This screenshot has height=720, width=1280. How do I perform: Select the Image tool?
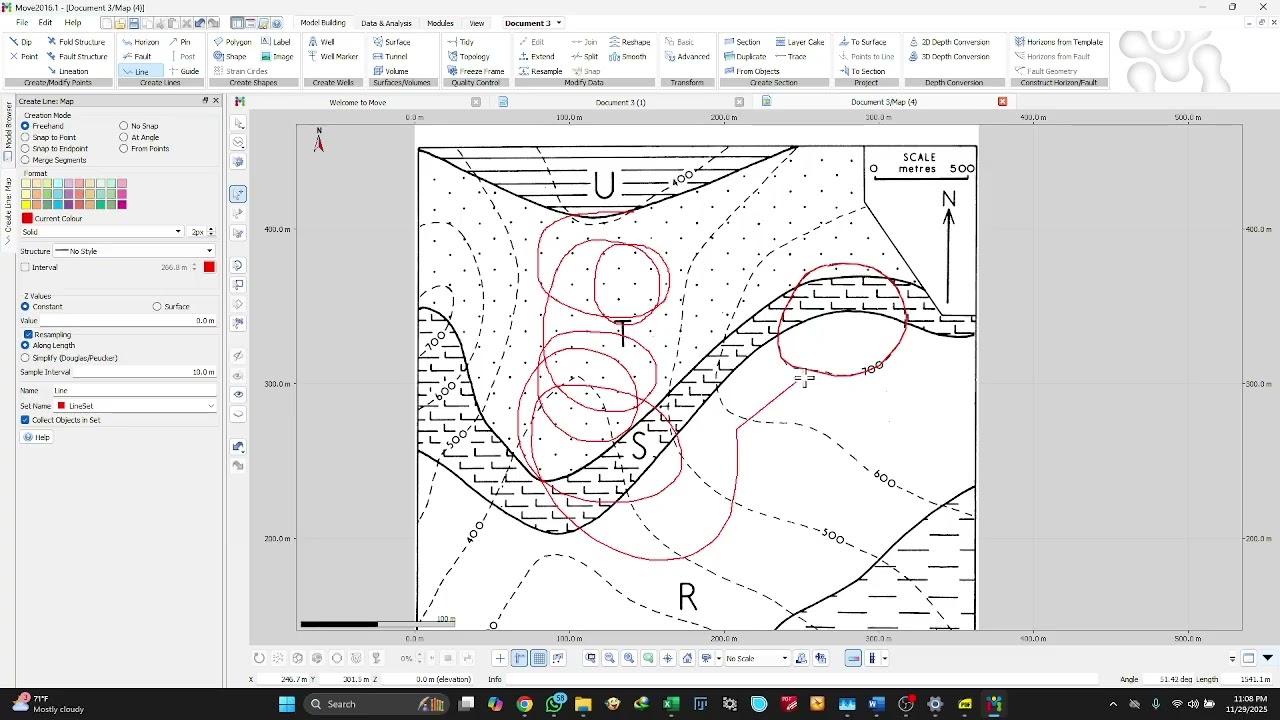pyautogui.click(x=277, y=57)
